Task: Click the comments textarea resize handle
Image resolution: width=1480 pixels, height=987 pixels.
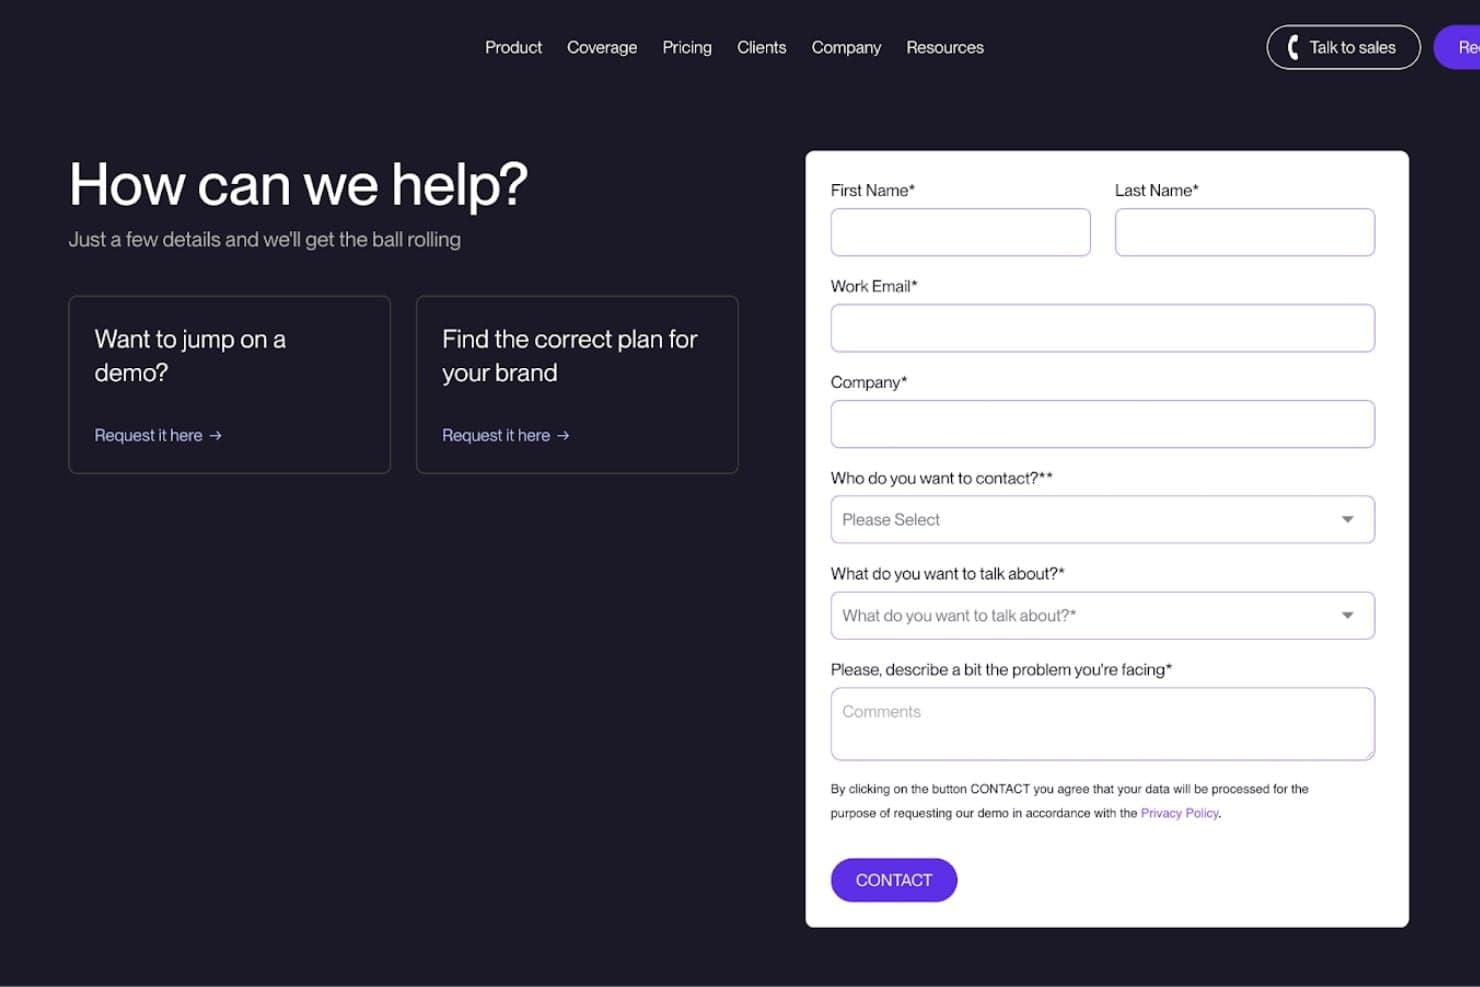Action: pyautogui.click(x=1368, y=753)
